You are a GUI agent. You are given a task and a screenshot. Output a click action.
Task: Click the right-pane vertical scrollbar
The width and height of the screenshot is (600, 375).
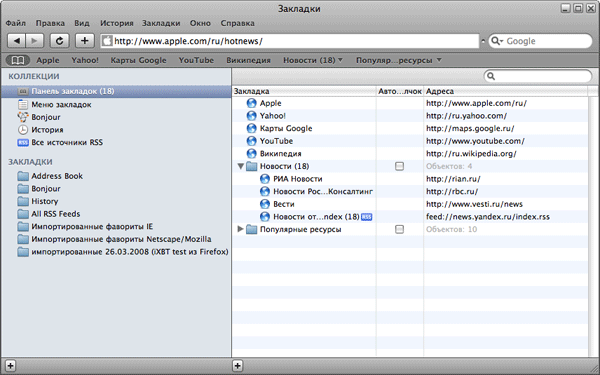(593, 226)
